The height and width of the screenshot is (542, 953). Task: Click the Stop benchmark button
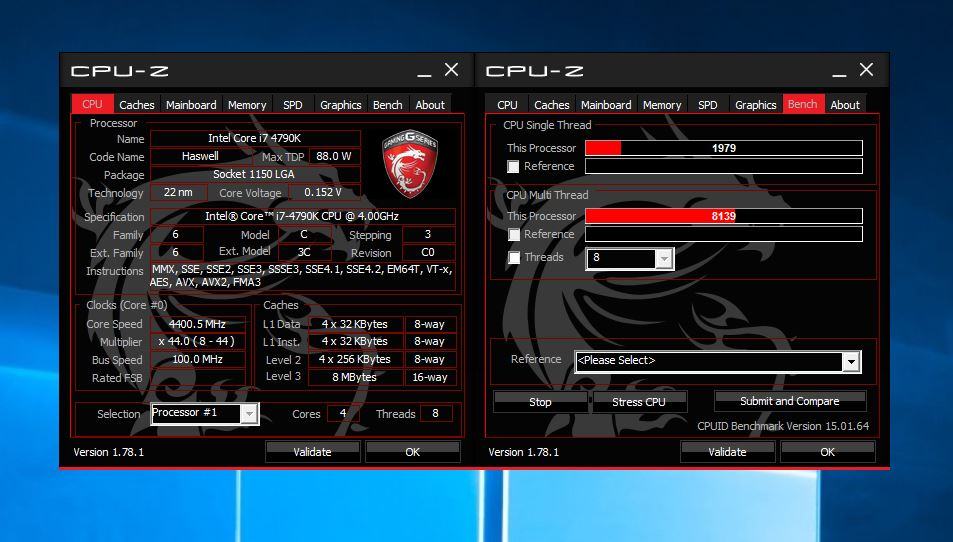pyautogui.click(x=540, y=402)
